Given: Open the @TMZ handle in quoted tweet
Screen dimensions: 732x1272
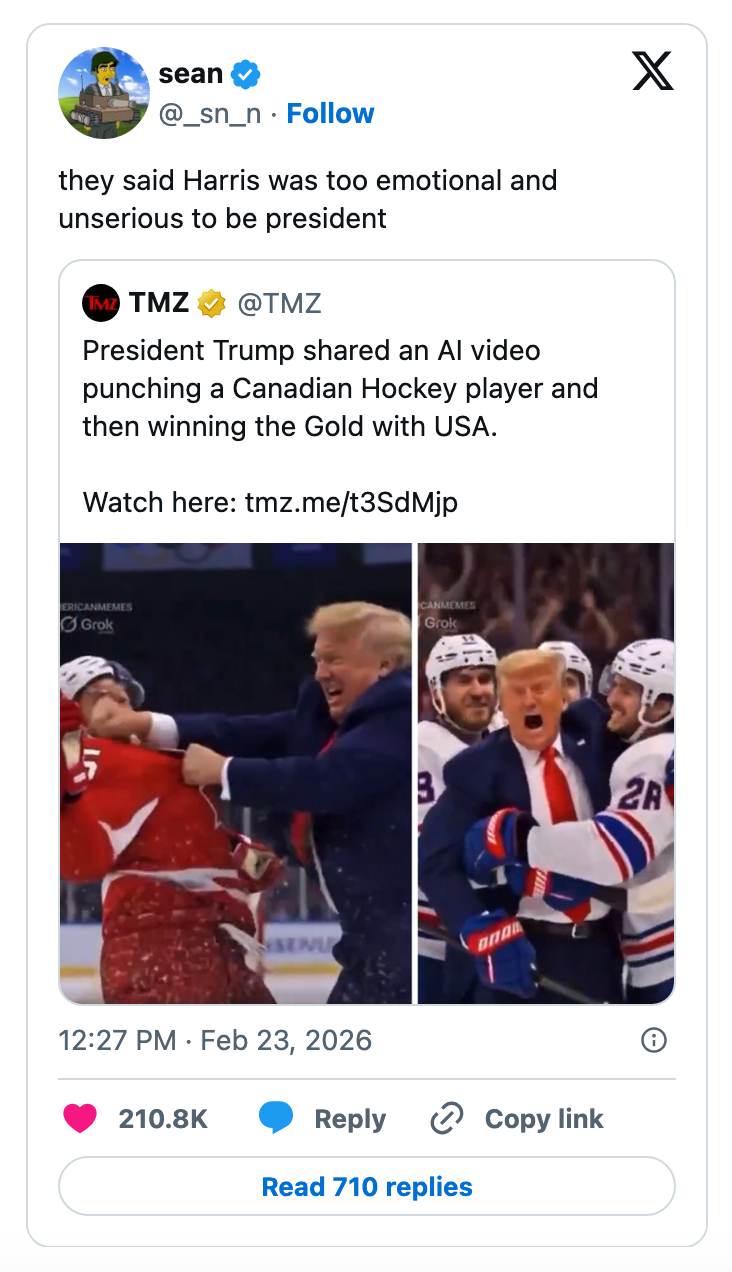Looking at the screenshot, I should click(x=279, y=303).
